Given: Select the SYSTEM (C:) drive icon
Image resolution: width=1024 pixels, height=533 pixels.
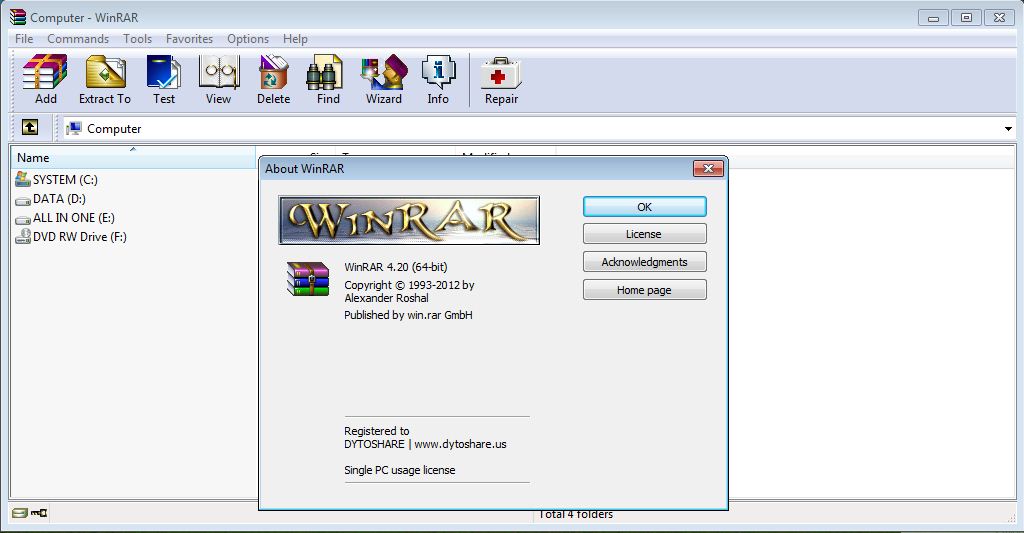Looking at the screenshot, I should [23, 179].
